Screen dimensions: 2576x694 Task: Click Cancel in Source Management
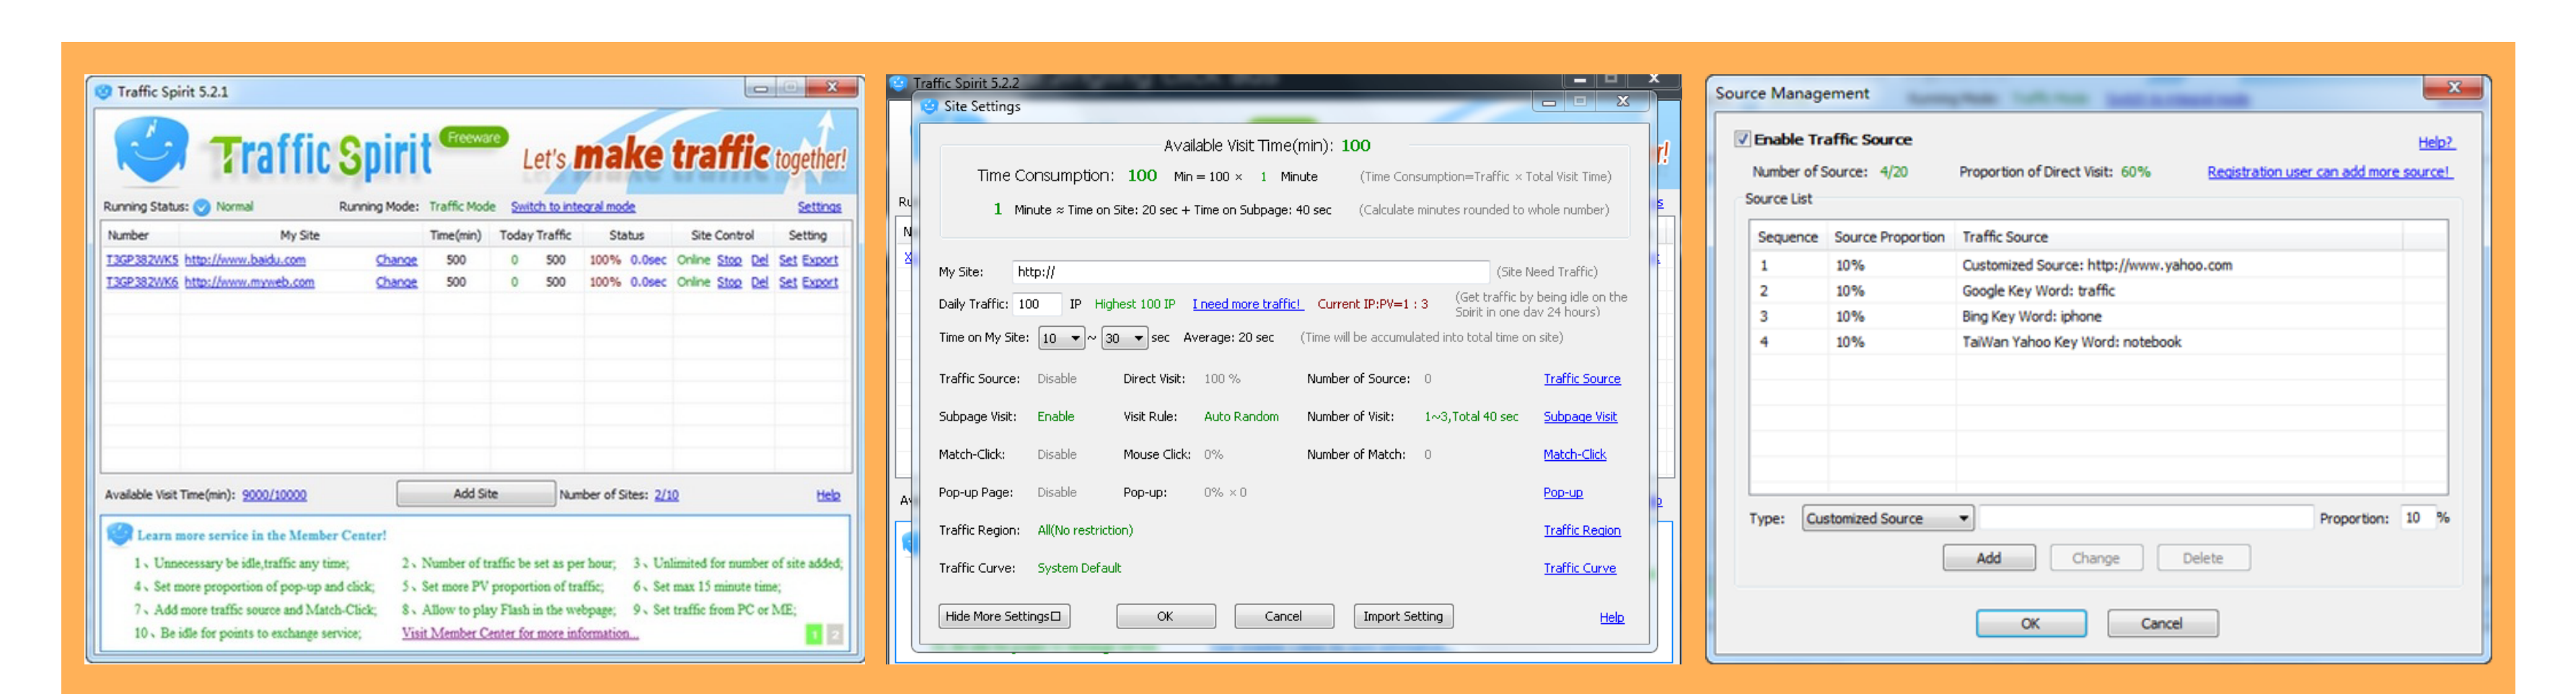[x=2162, y=623]
